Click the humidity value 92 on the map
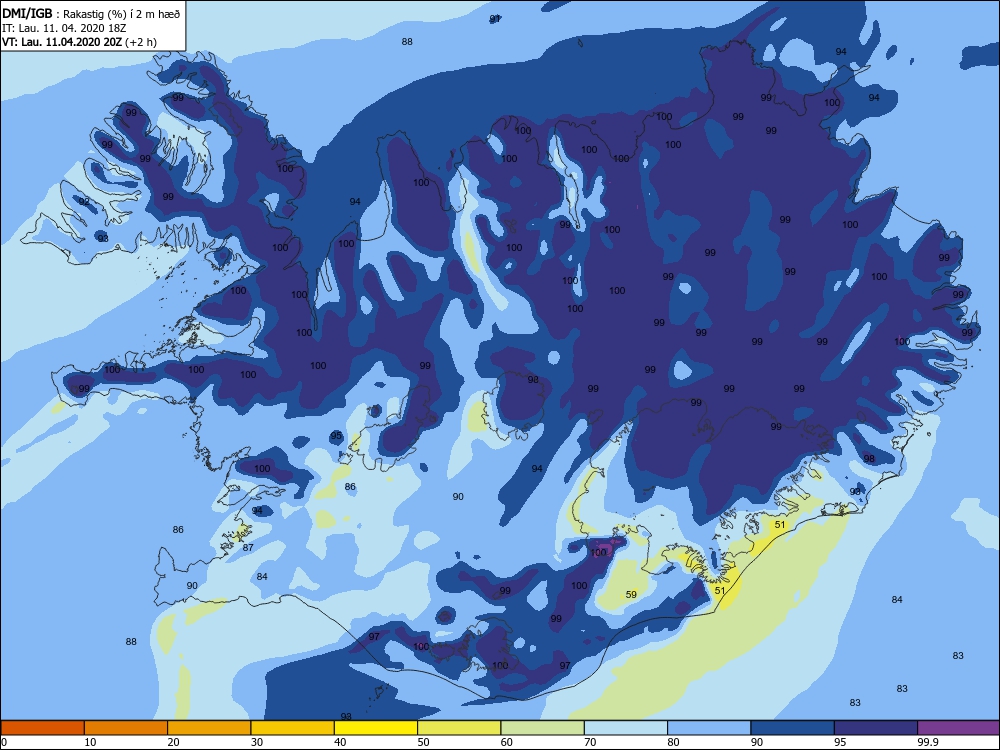 click(x=84, y=202)
